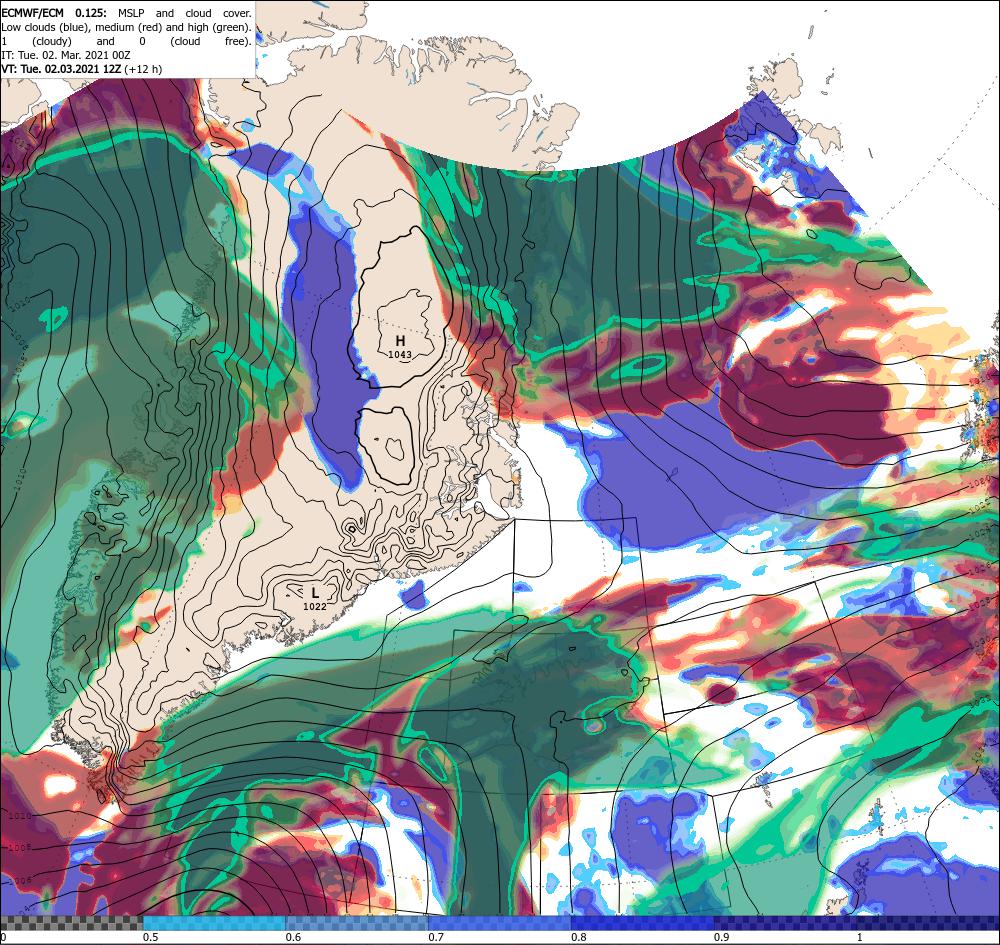Click the 'VT: Tue. 02.03.2021 12Z' valid time

[x=61, y=69]
